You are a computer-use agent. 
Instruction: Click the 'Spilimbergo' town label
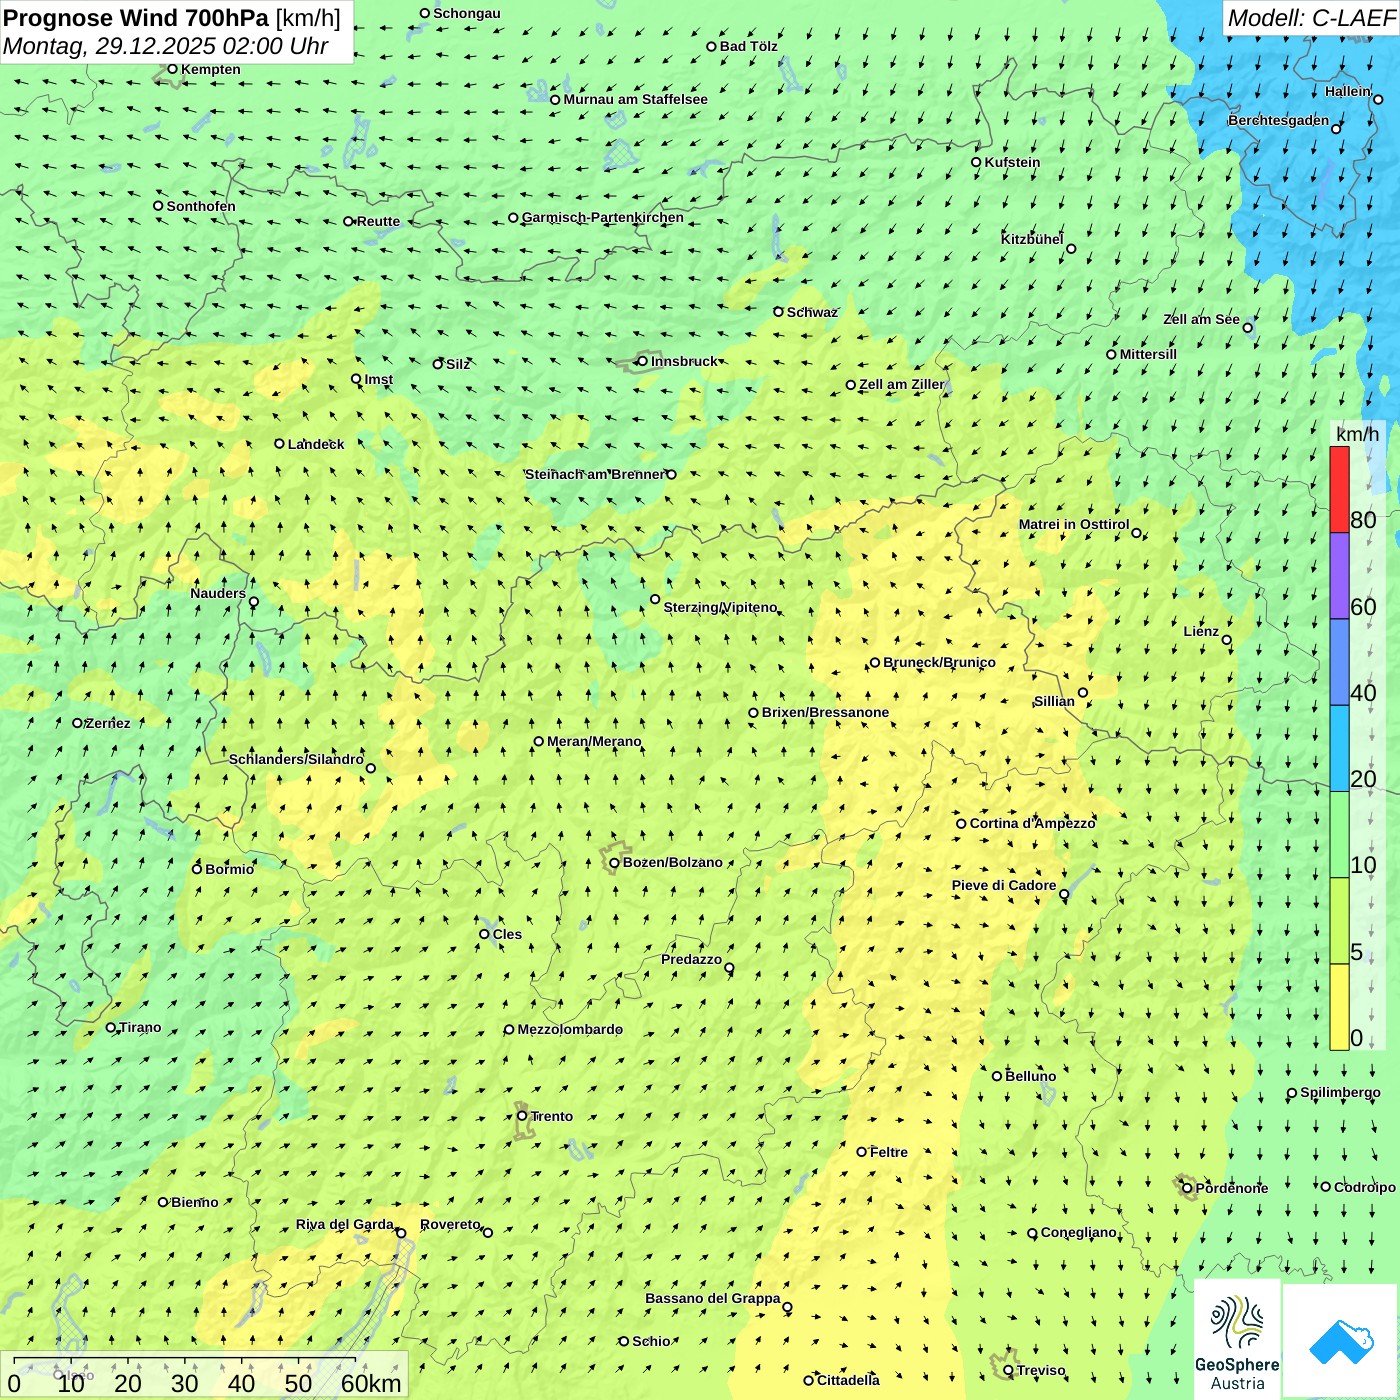(1340, 1092)
